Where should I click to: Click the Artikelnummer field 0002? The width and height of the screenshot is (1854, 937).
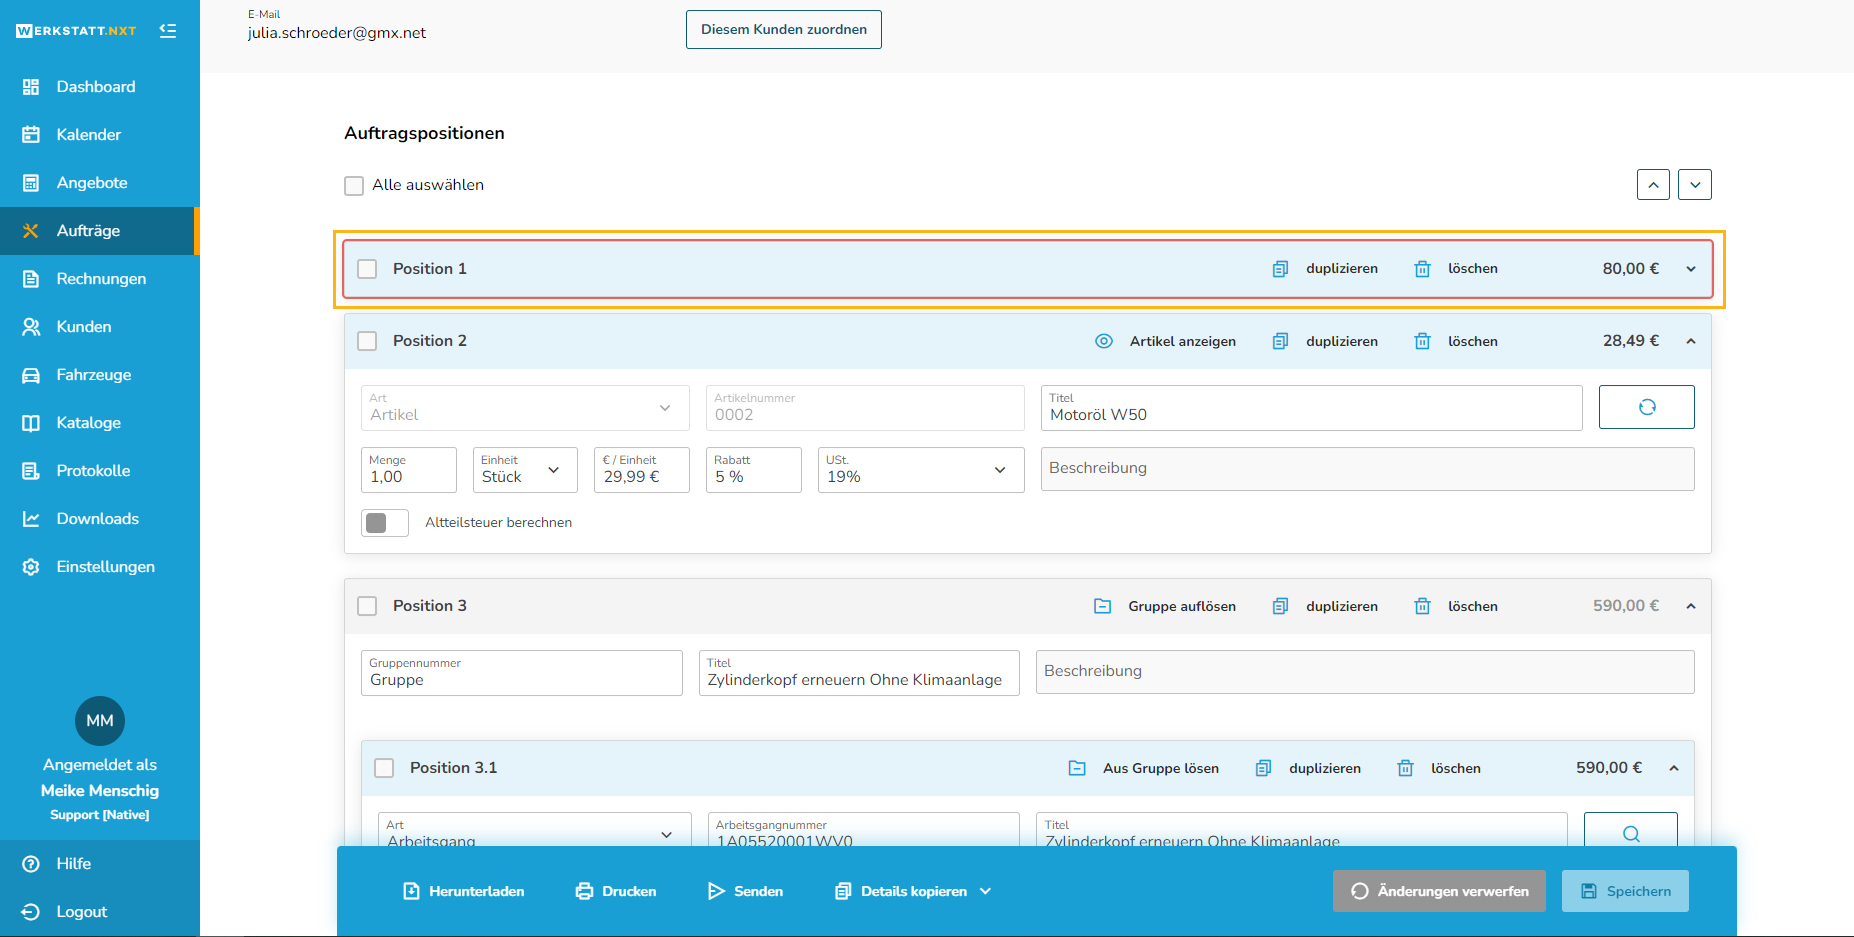[x=865, y=408]
